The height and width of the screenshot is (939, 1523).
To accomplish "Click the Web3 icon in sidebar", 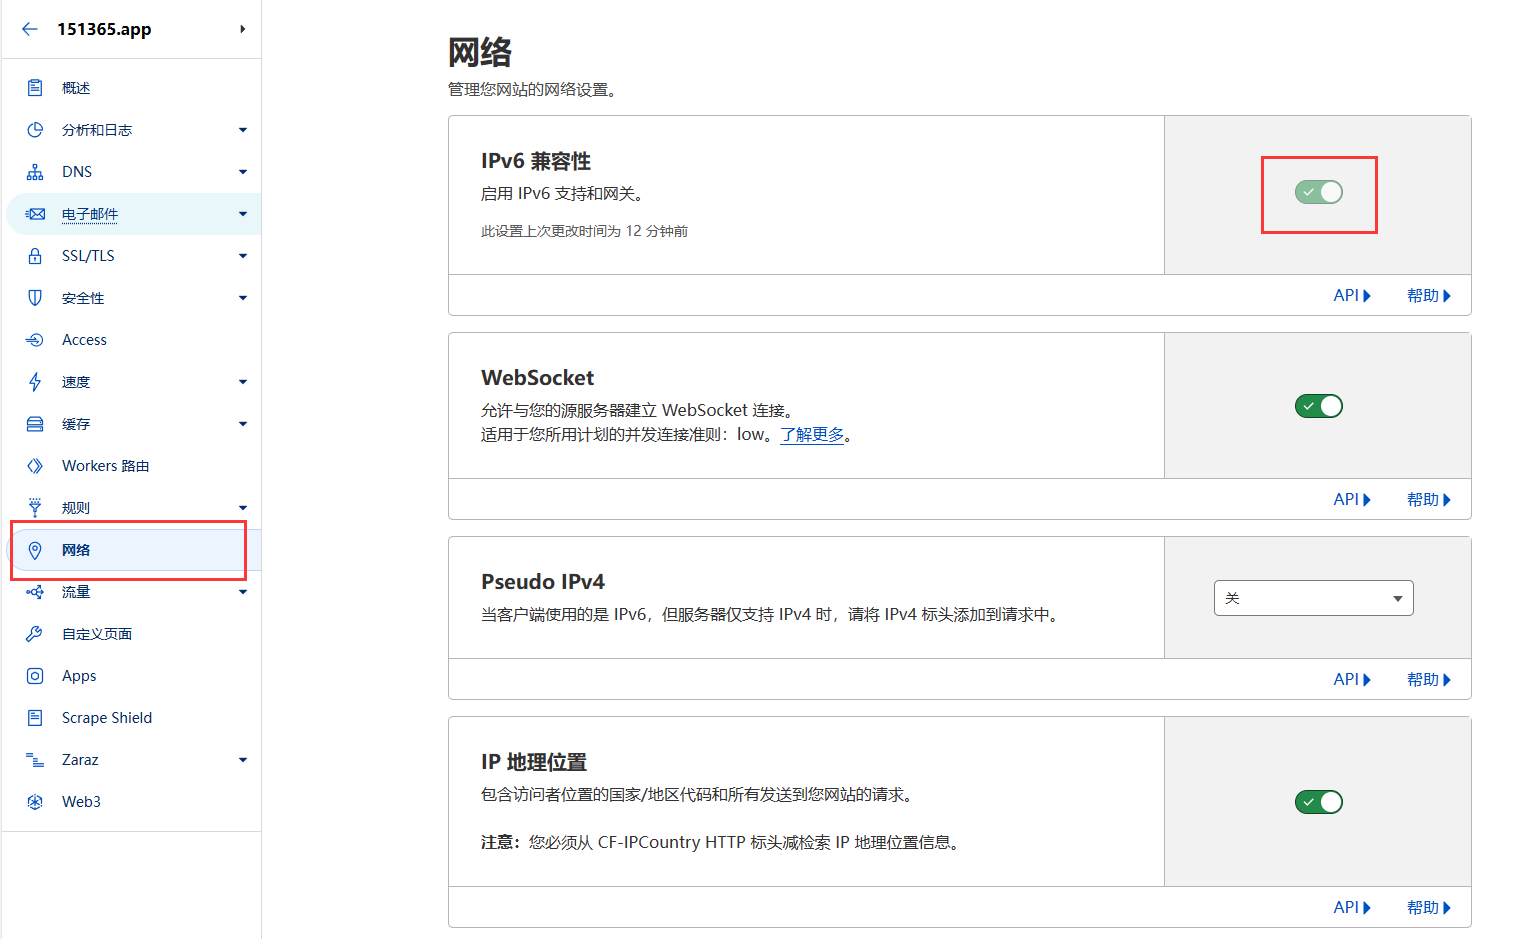I will click(35, 802).
